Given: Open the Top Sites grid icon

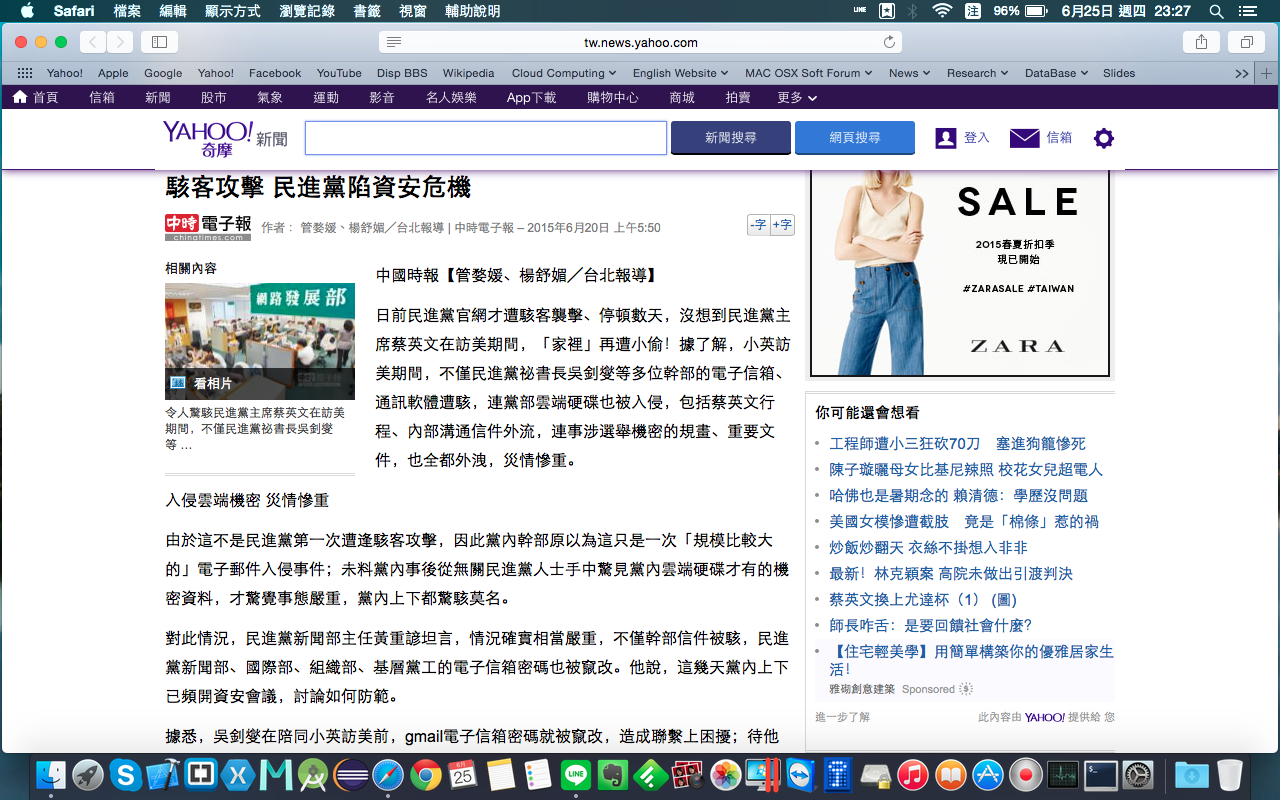Looking at the screenshot, I should (25, 73).
